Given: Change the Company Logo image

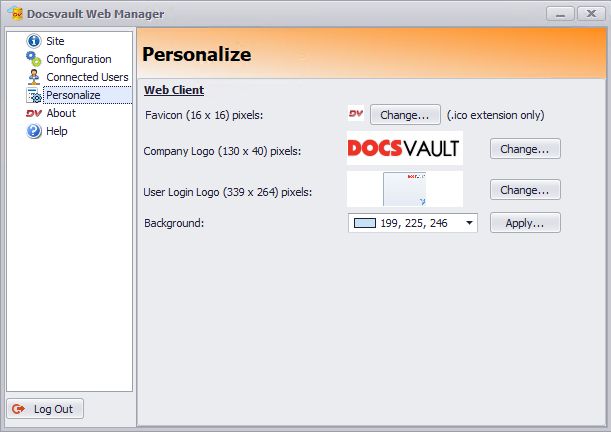Looking at the screenshot, I should pyautogui.click(x=524, y=149).
